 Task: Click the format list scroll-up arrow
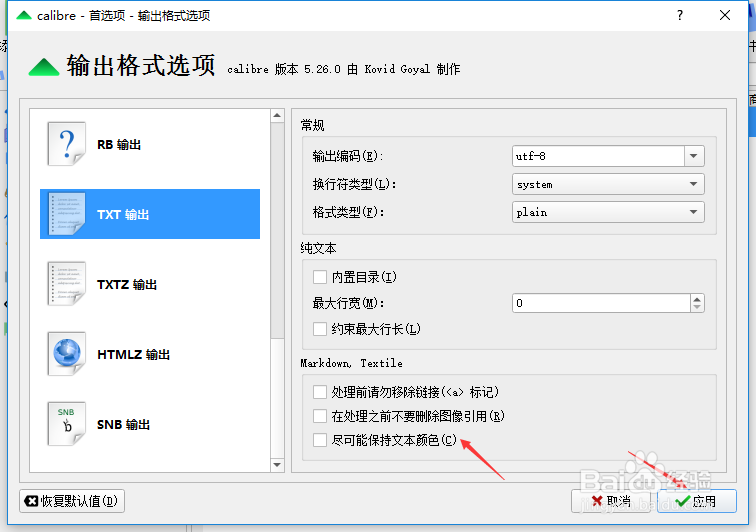(277, 115)
